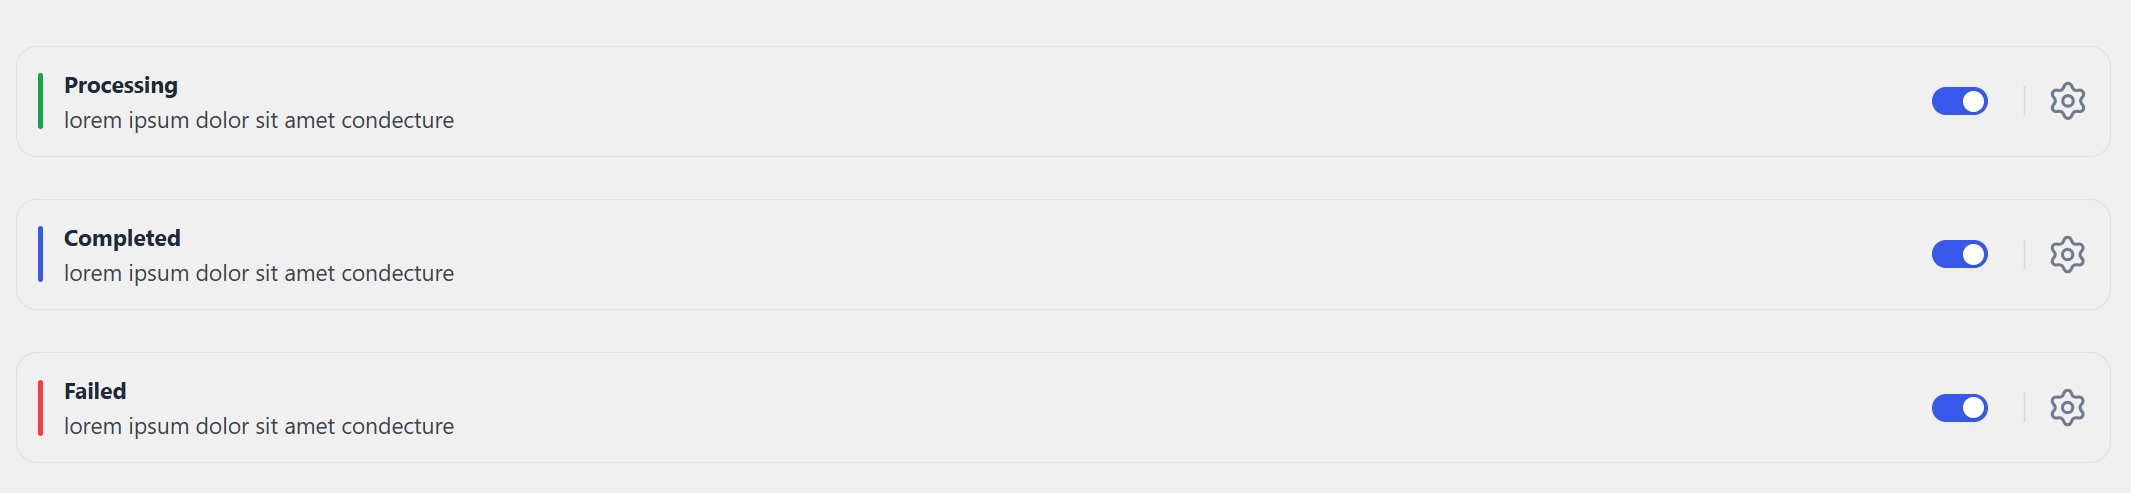
Task: Turn off the Completed toggle switch
Action: click(1959, 254)
